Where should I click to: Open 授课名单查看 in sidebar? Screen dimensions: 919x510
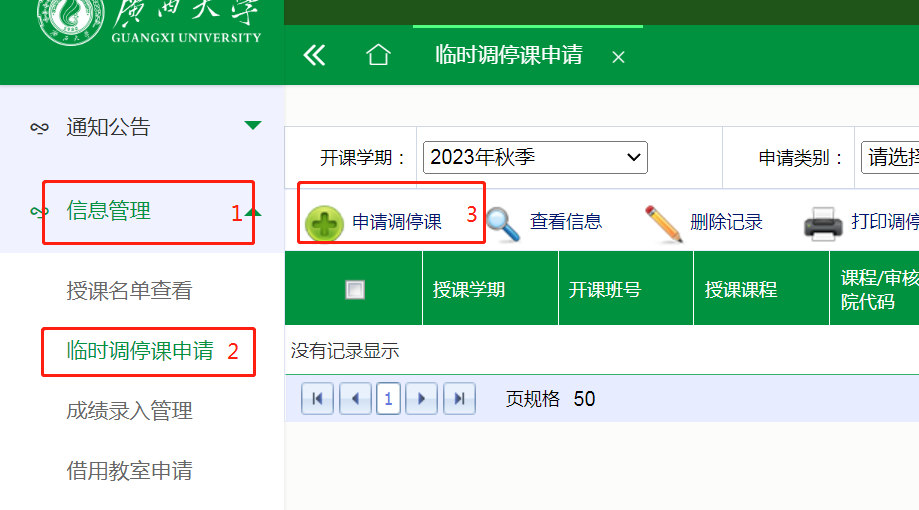pyautogui.click(x=129, y=291)
